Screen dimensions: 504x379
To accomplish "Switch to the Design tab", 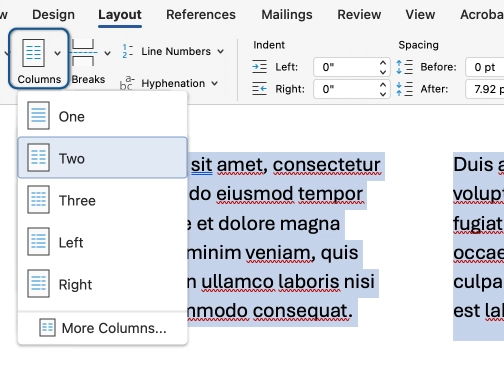I will [53, 15].
